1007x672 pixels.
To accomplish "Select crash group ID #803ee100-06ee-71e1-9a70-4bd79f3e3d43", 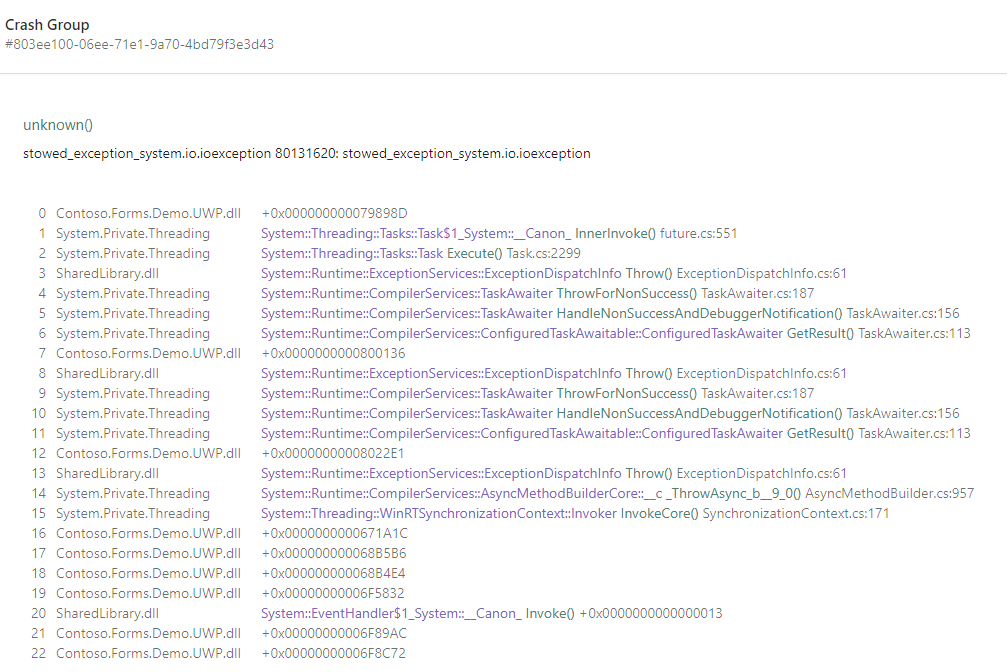I will click(139, 44).
